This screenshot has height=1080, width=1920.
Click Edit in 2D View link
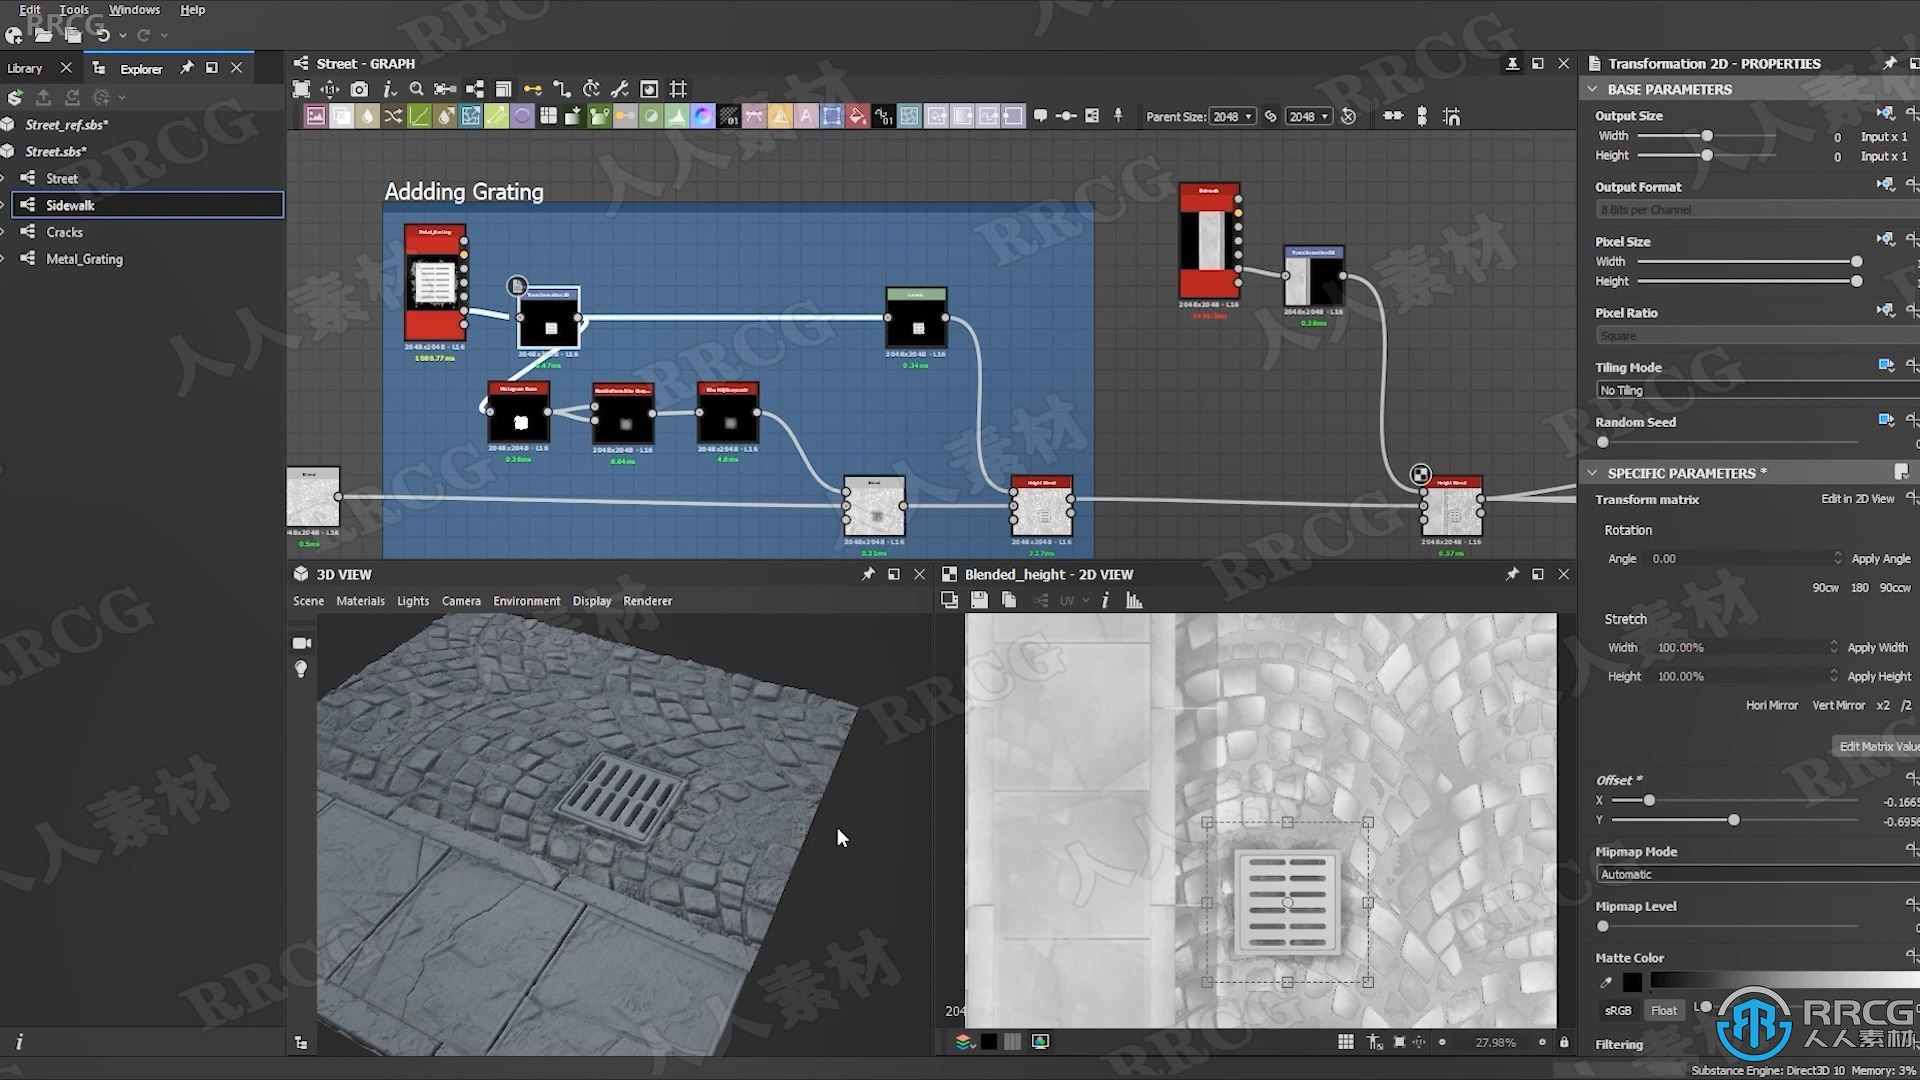point(1857,498)
